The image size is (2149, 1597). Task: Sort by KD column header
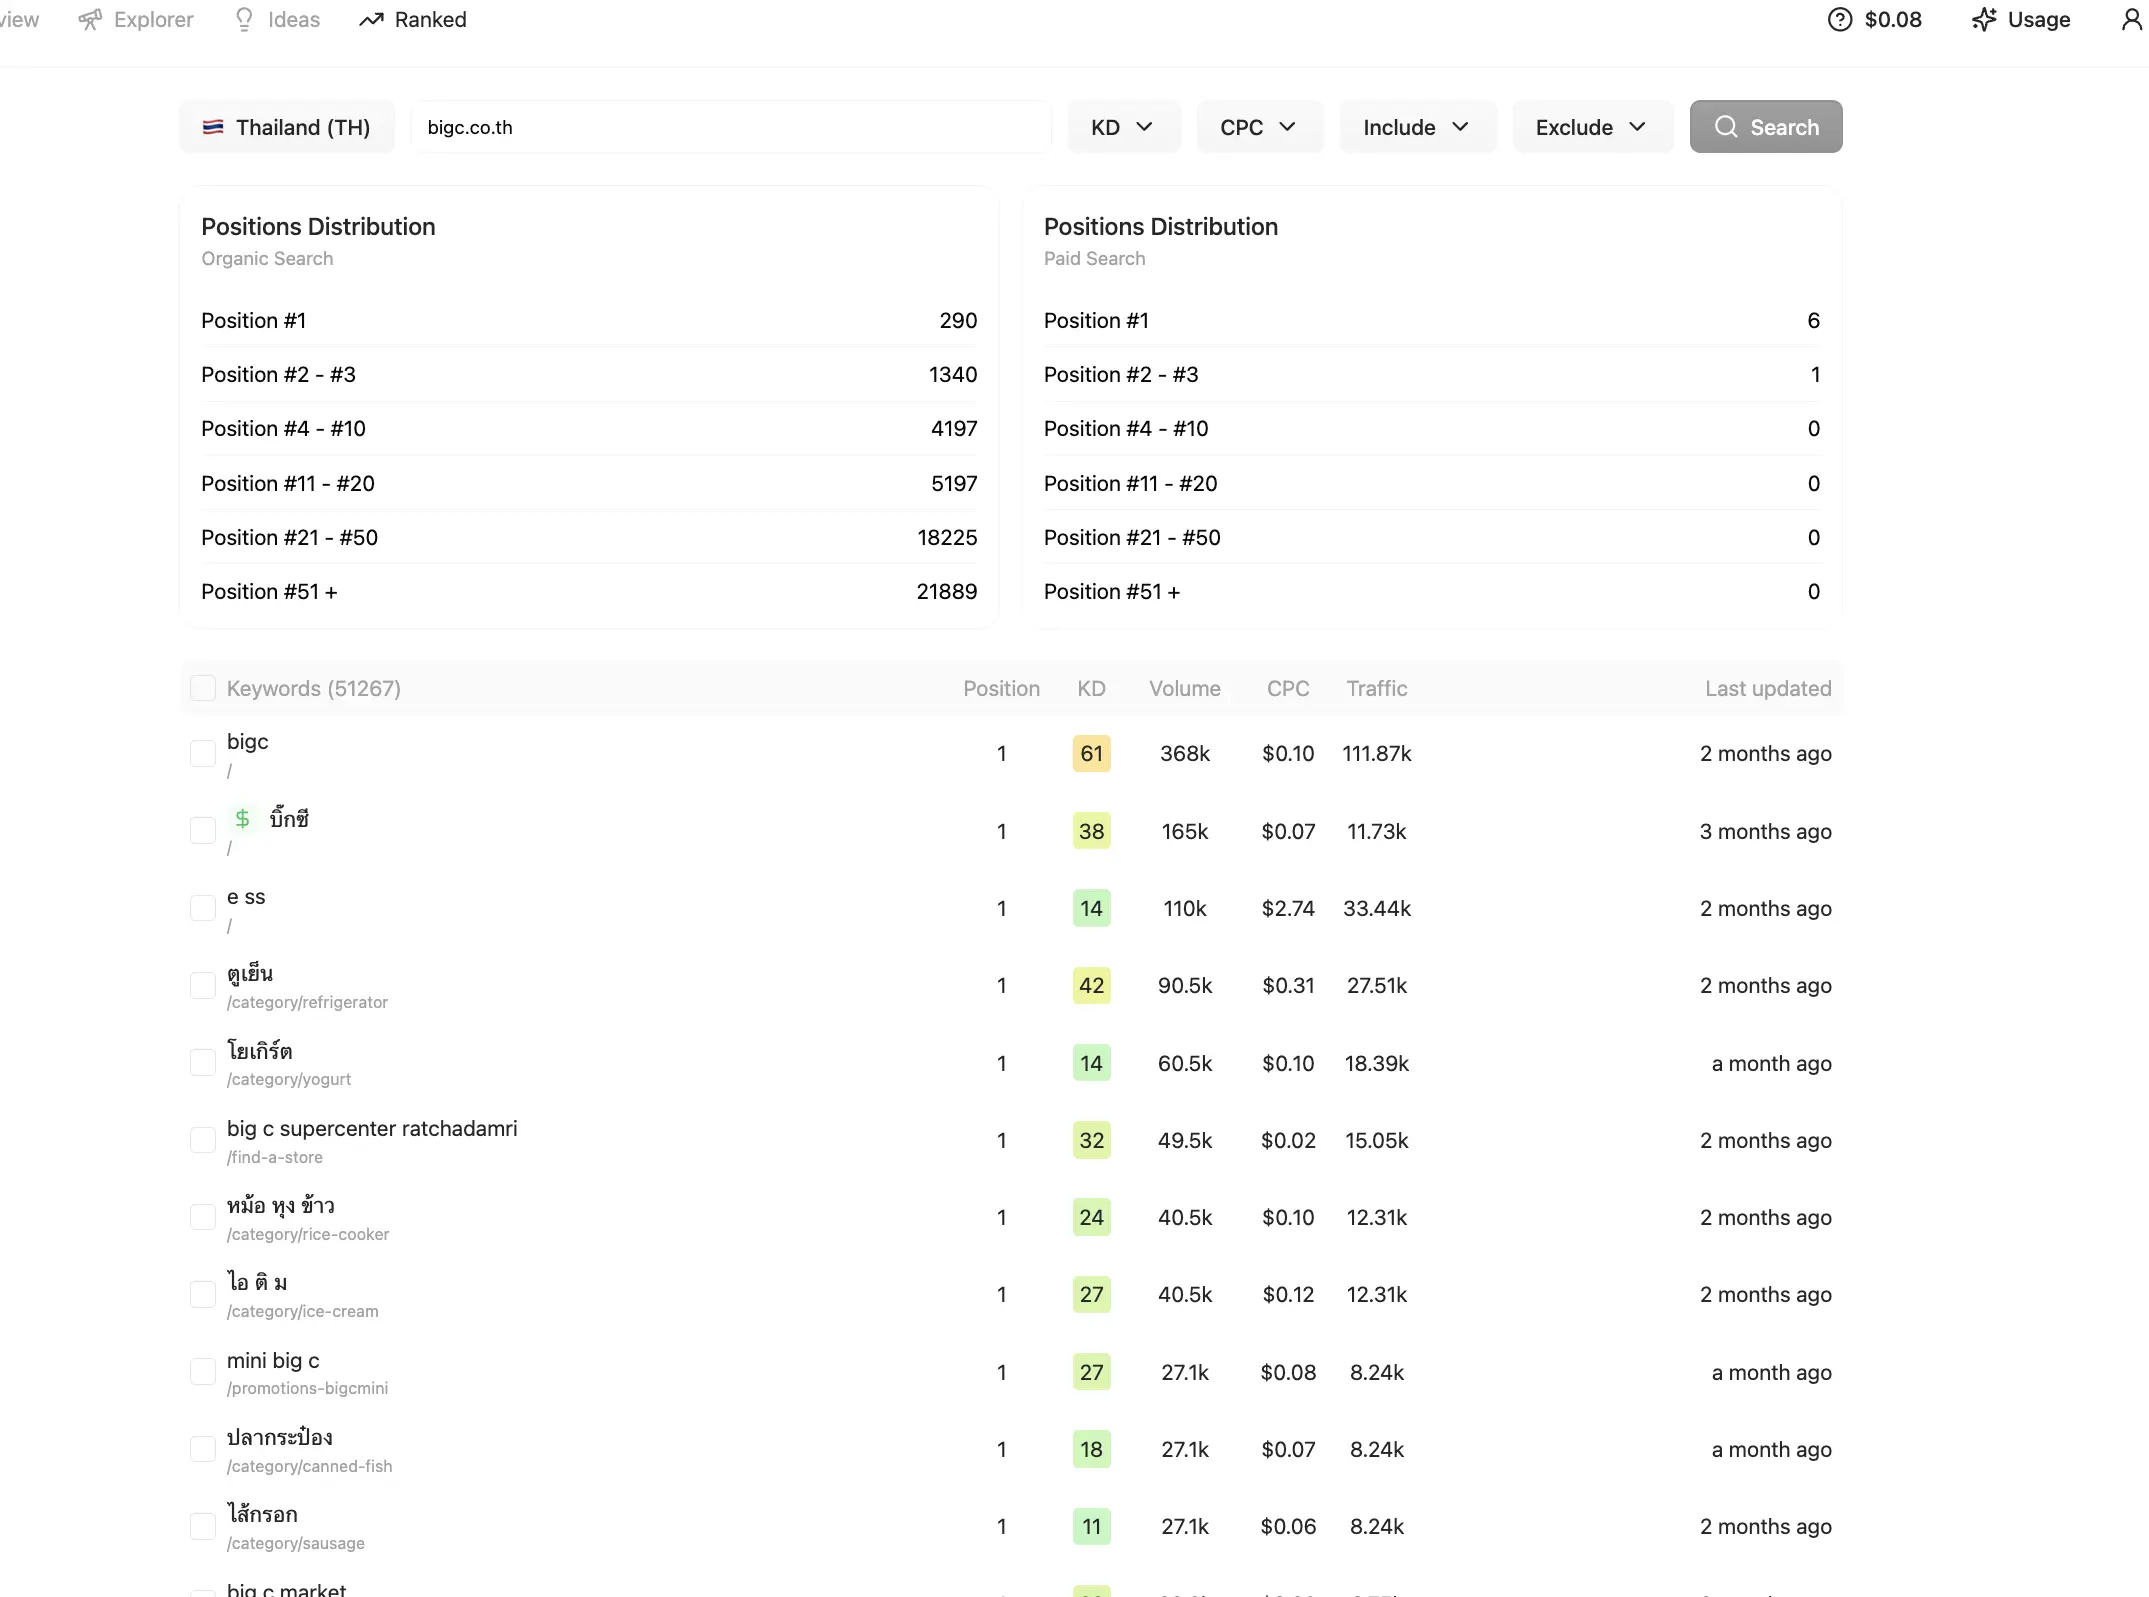click(1091, 688)
